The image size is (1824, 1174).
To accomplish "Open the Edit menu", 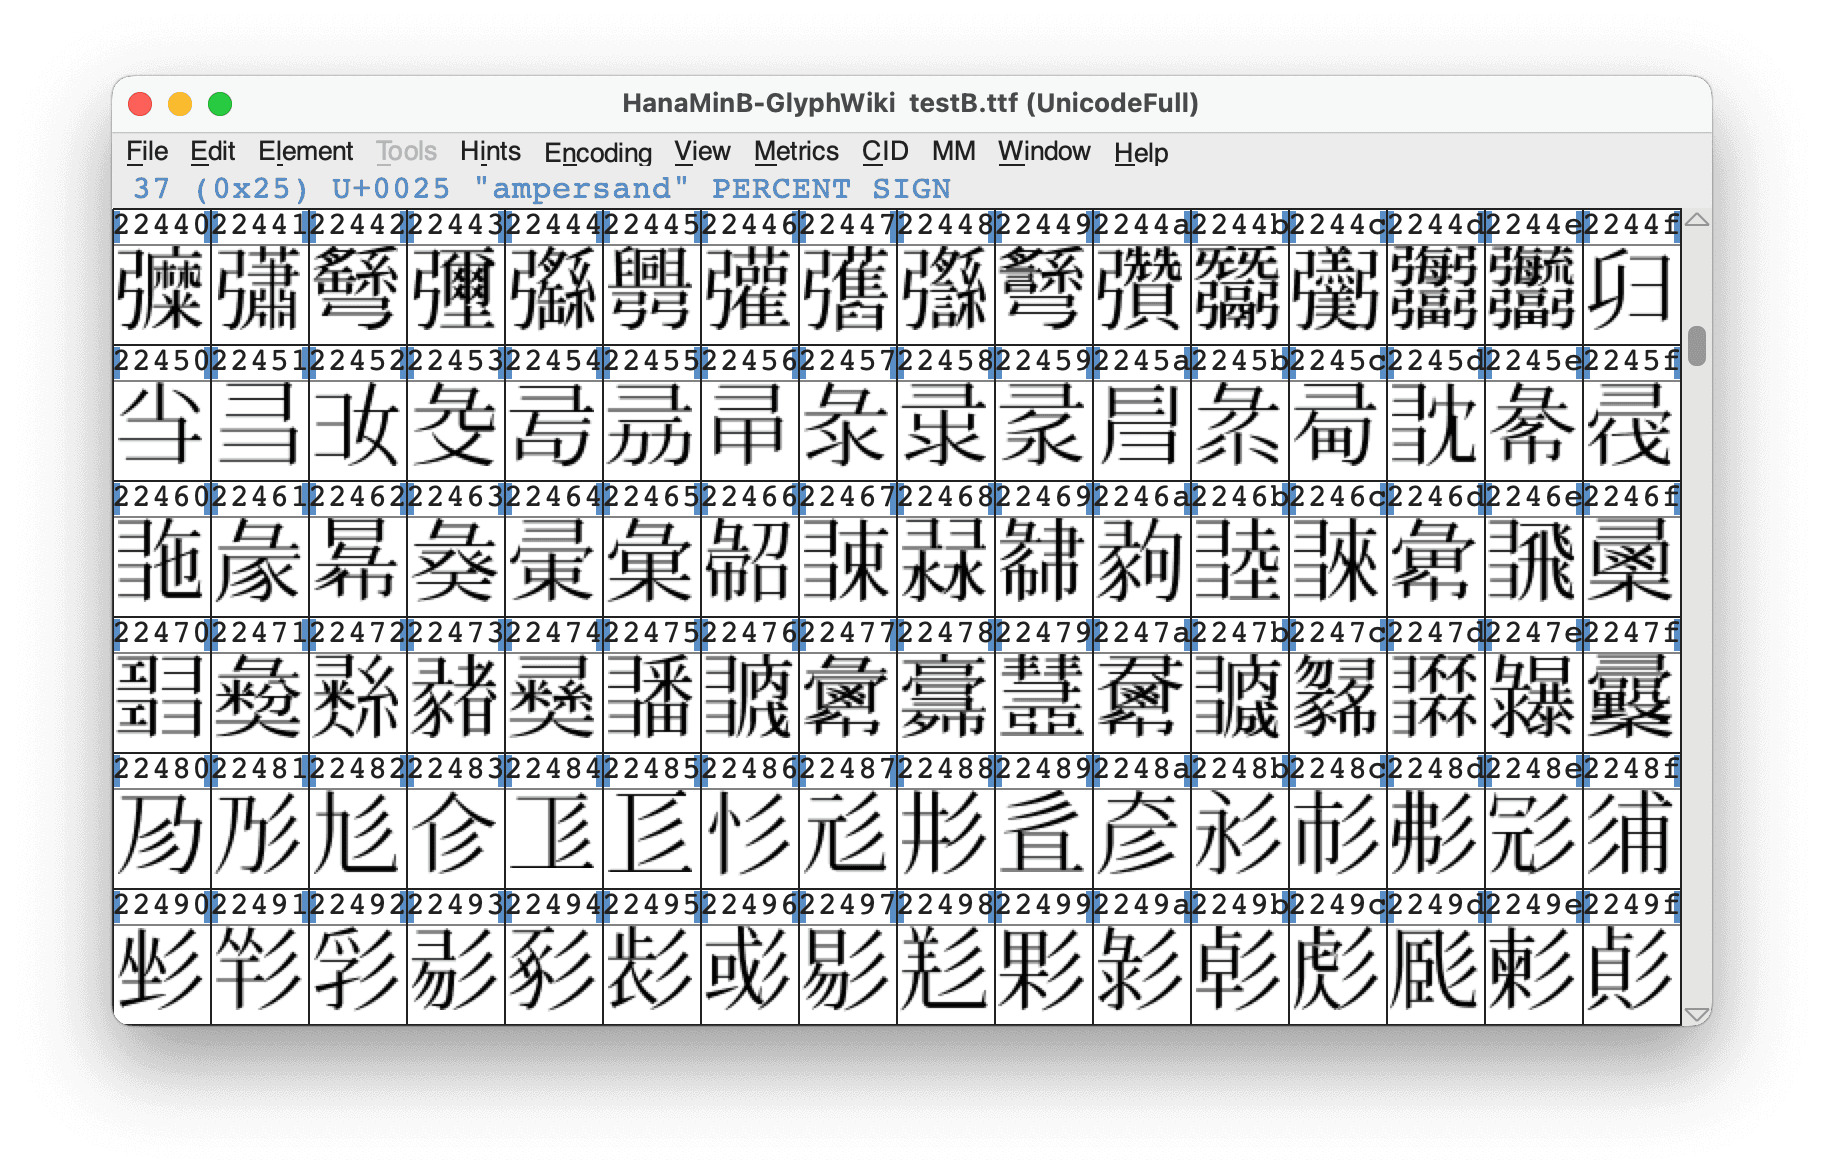I will [212, 152].
